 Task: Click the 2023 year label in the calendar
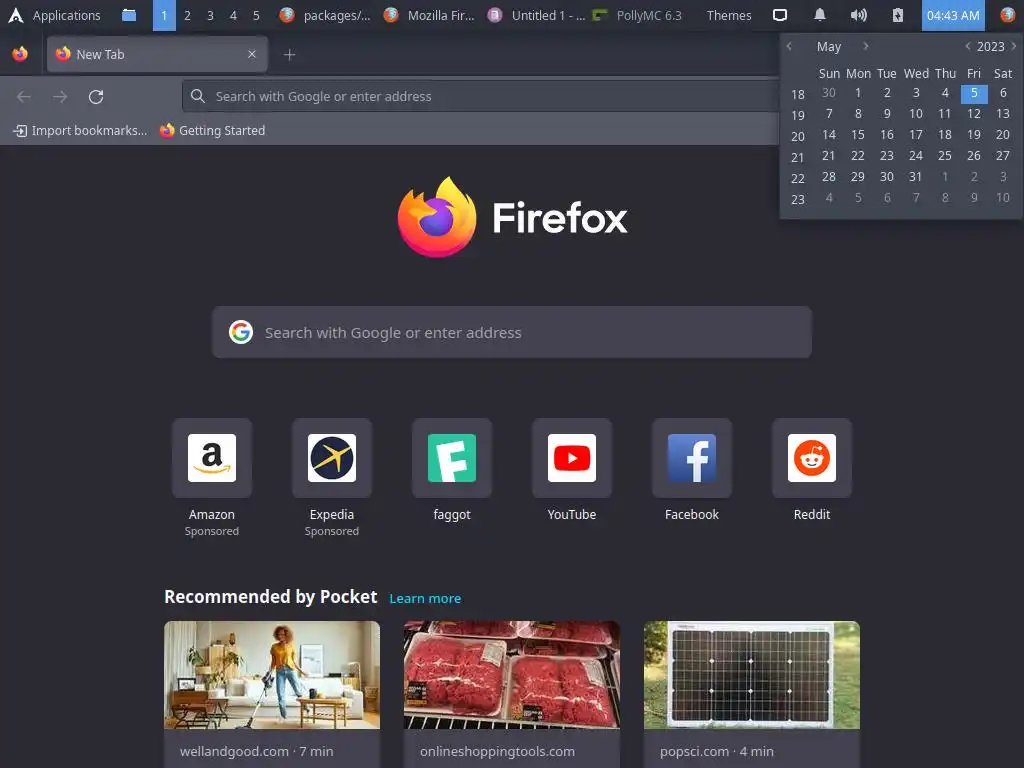991,46
